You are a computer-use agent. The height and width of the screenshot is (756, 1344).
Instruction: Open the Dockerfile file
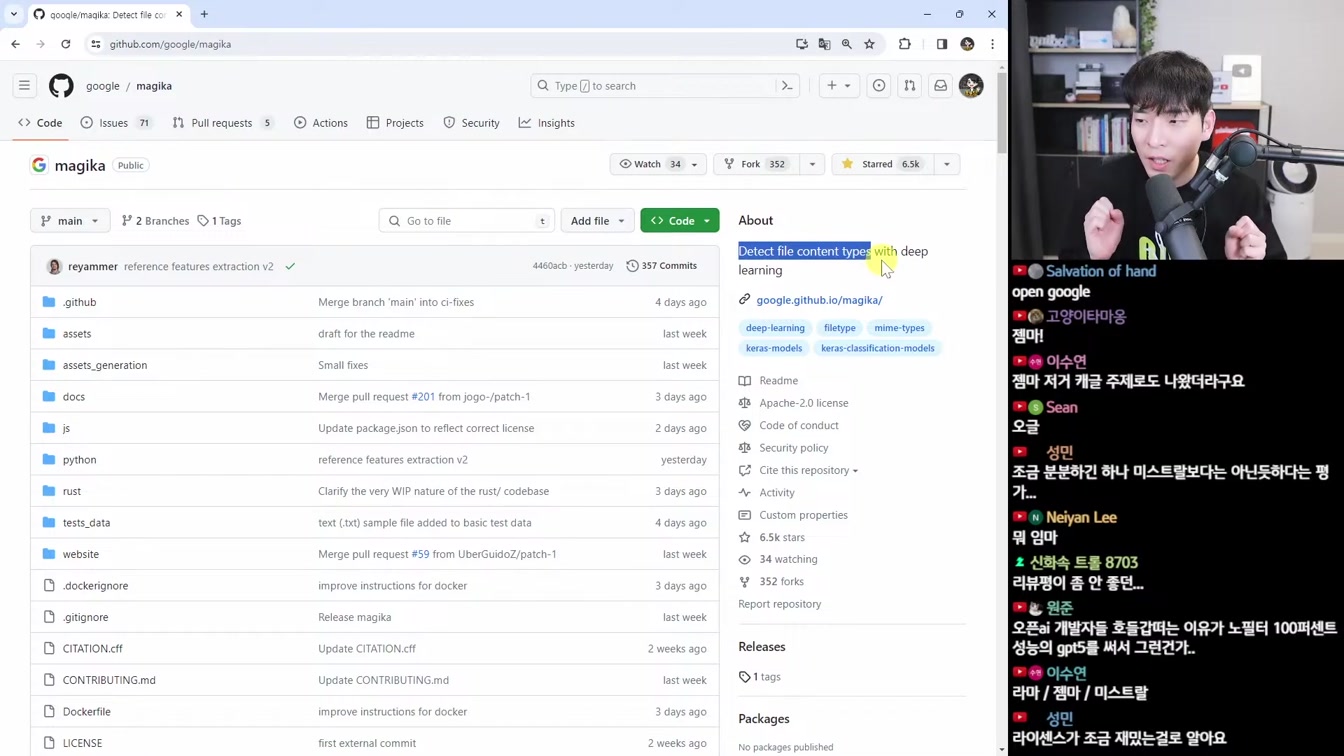pos(87,712)
